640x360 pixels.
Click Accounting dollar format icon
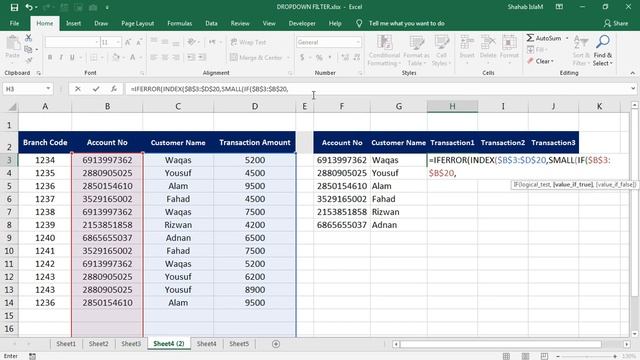302,58
